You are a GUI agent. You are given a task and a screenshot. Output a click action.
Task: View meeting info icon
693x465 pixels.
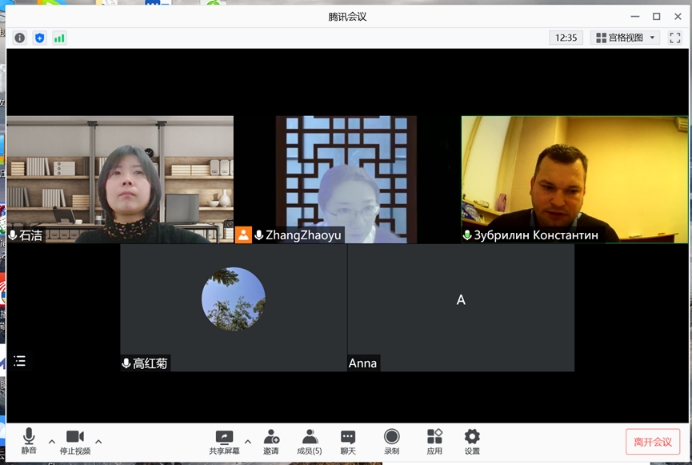pyautogui.click(x=20, y=38)
